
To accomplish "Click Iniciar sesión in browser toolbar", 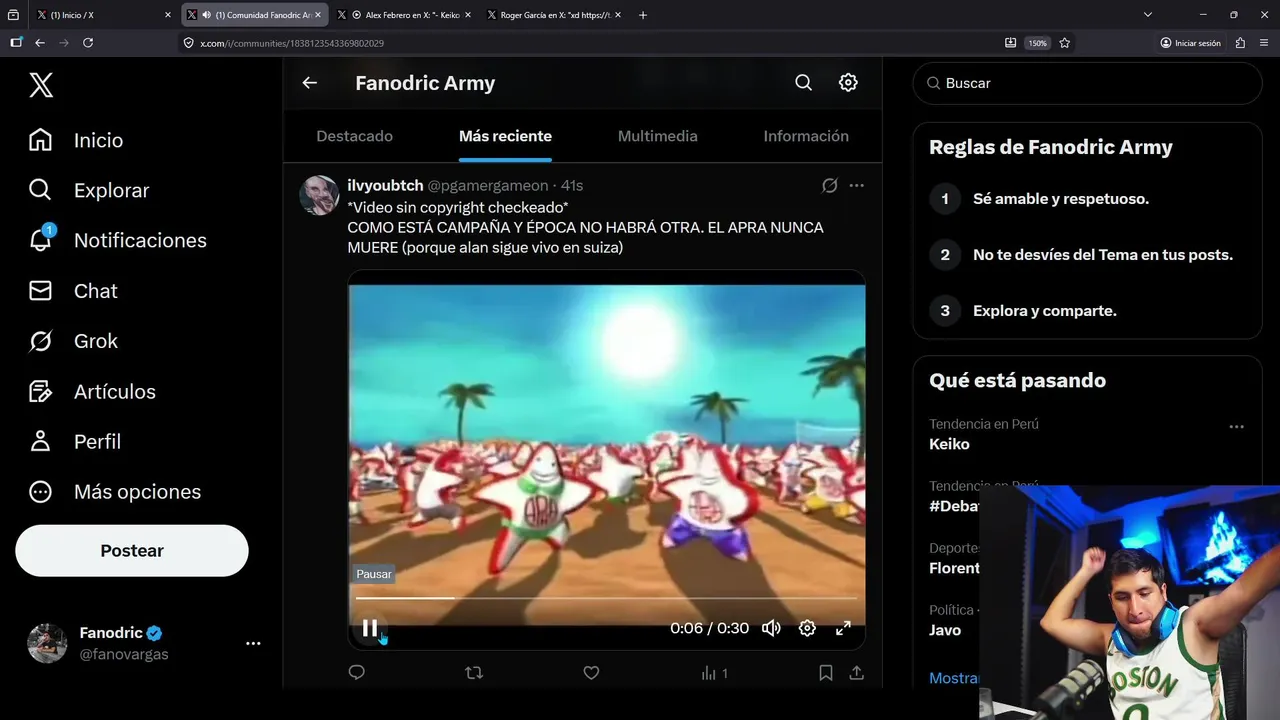I will pos(1191,43).
